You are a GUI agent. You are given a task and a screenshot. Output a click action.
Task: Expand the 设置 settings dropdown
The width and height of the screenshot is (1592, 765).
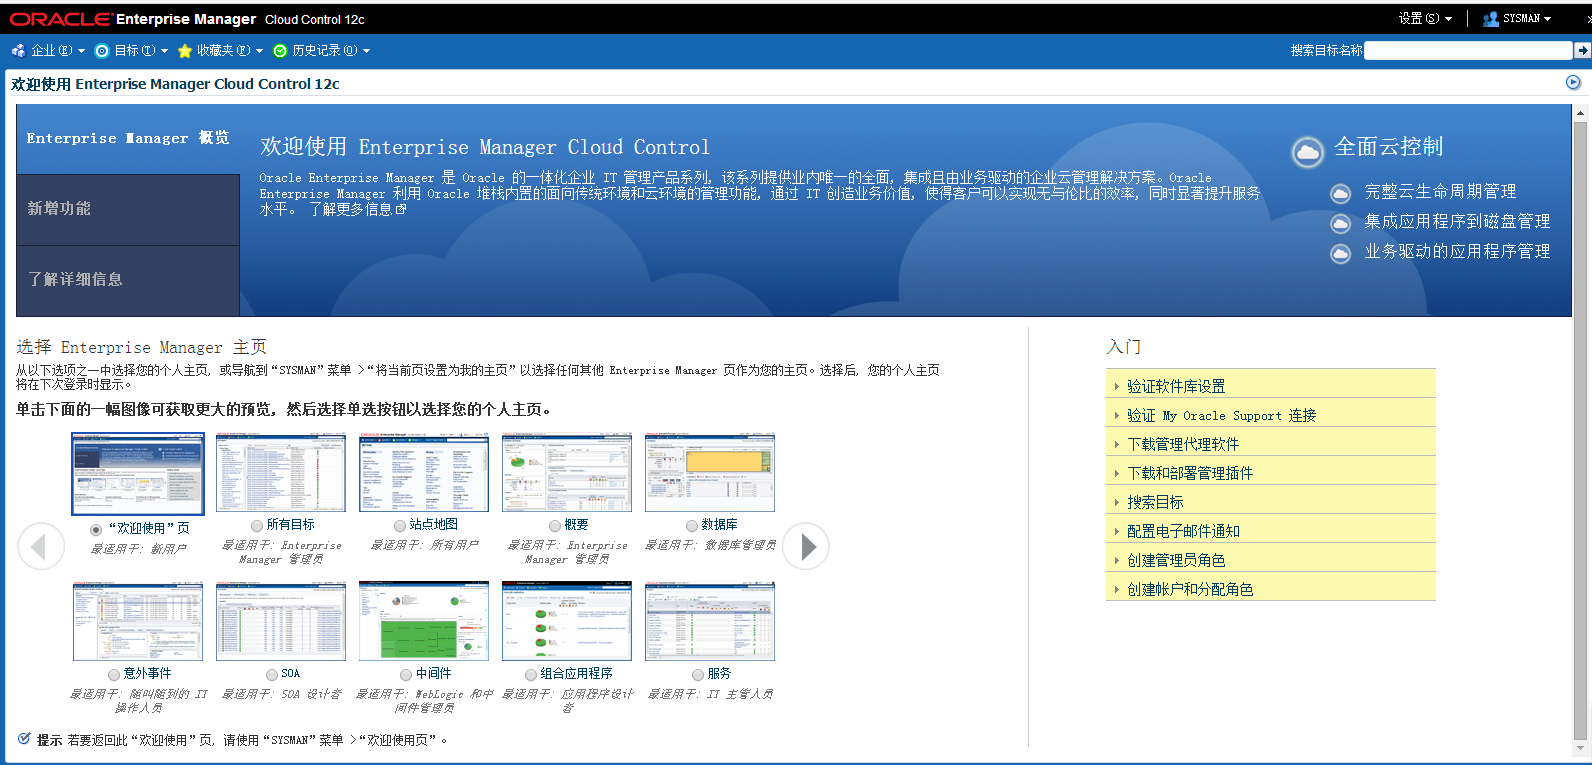pos(1425,18)
